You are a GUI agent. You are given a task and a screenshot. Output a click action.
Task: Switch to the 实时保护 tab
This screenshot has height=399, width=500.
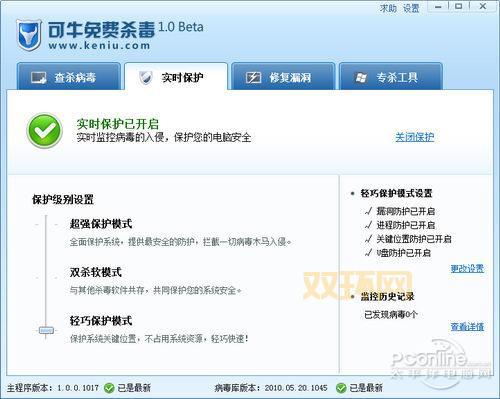[176, 76]
